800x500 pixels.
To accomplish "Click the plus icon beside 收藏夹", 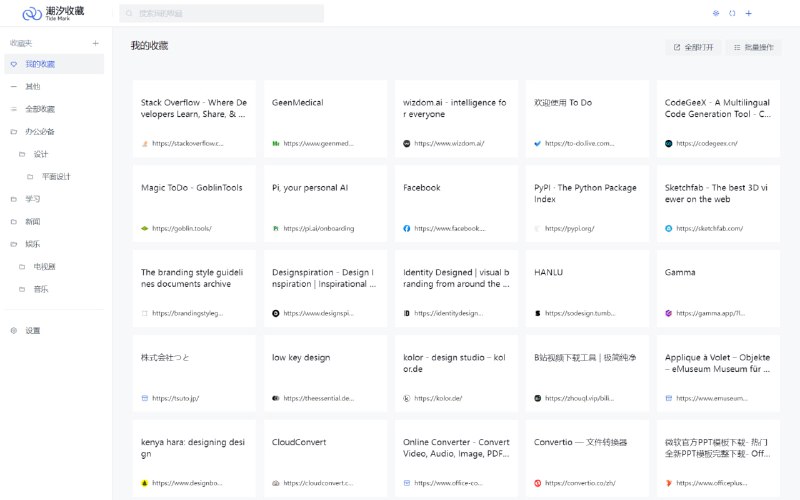I will (96, 43).
